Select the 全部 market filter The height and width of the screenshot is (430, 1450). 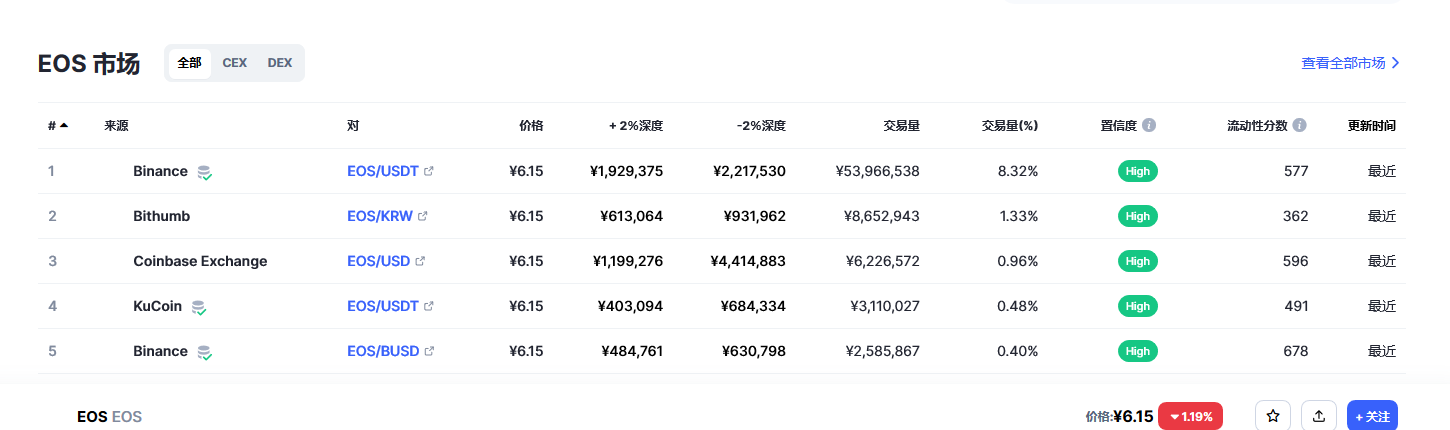[x=189, y=63]
